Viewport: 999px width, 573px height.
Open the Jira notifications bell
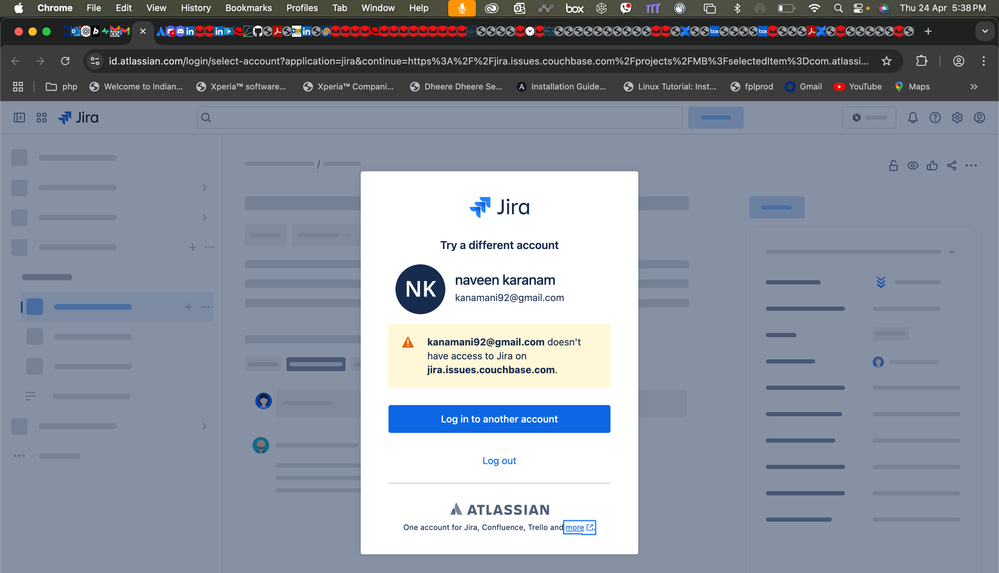912,117
